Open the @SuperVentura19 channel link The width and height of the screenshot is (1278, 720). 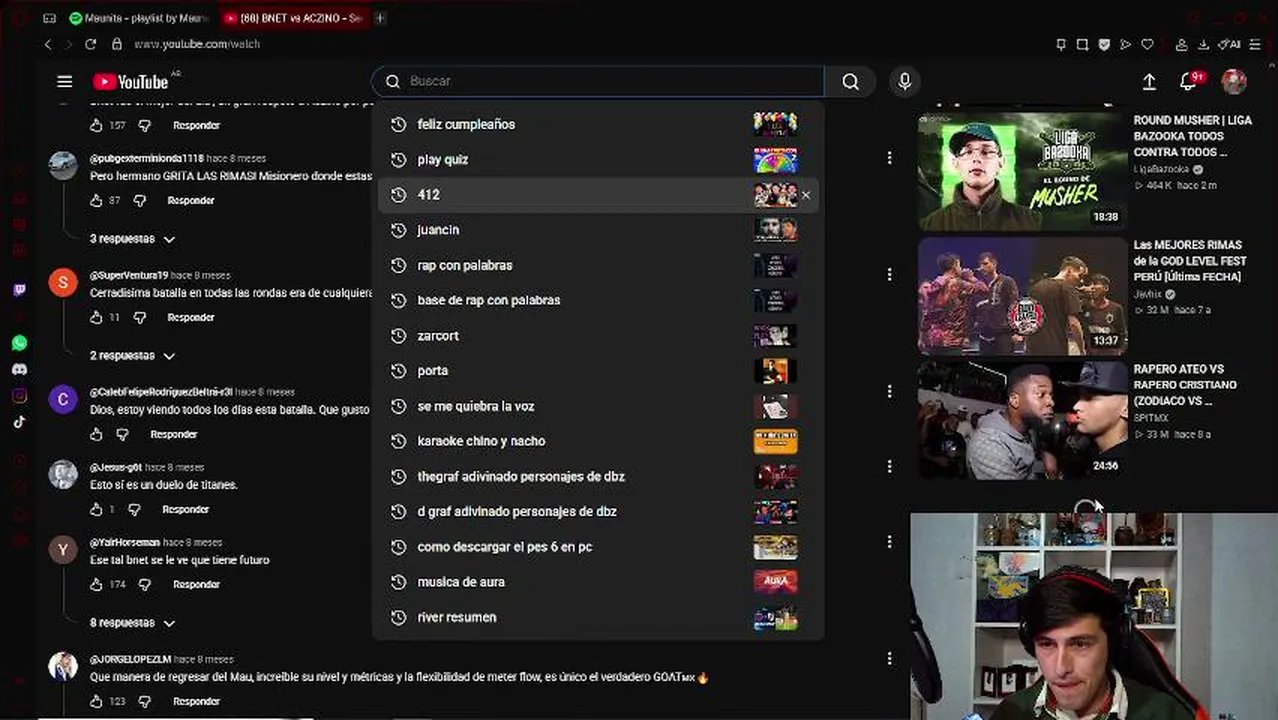coord(129,275)
